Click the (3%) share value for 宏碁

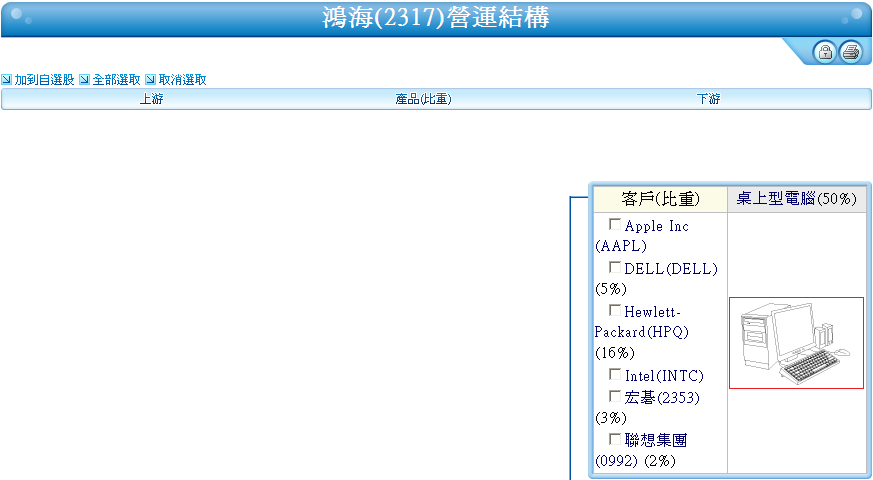coord(611,418)
